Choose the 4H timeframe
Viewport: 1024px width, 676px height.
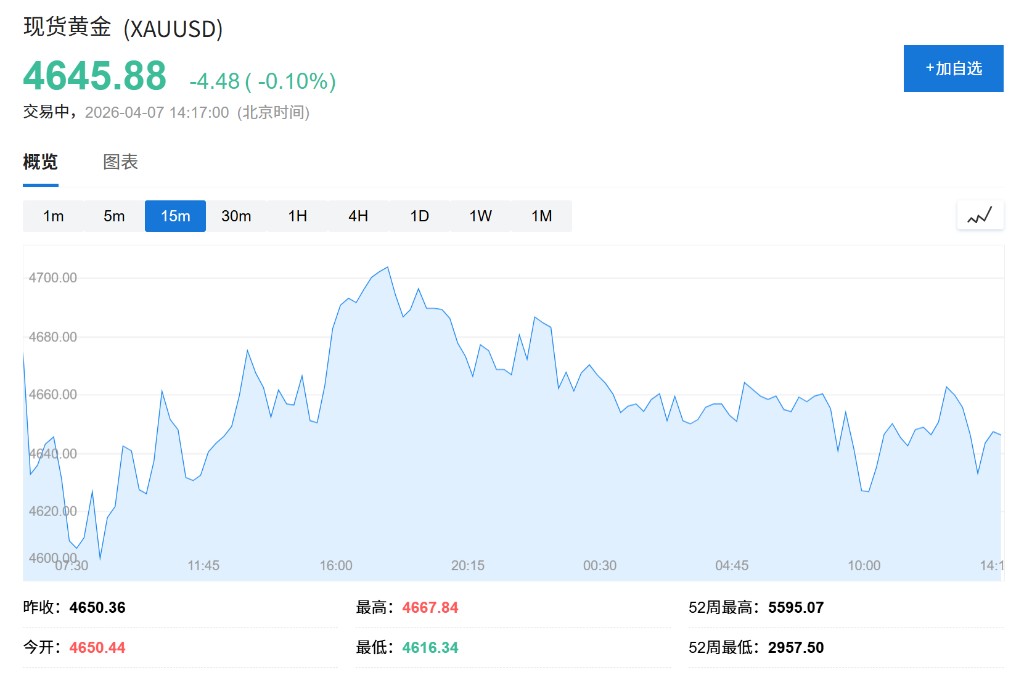click(x=358, y=216)
